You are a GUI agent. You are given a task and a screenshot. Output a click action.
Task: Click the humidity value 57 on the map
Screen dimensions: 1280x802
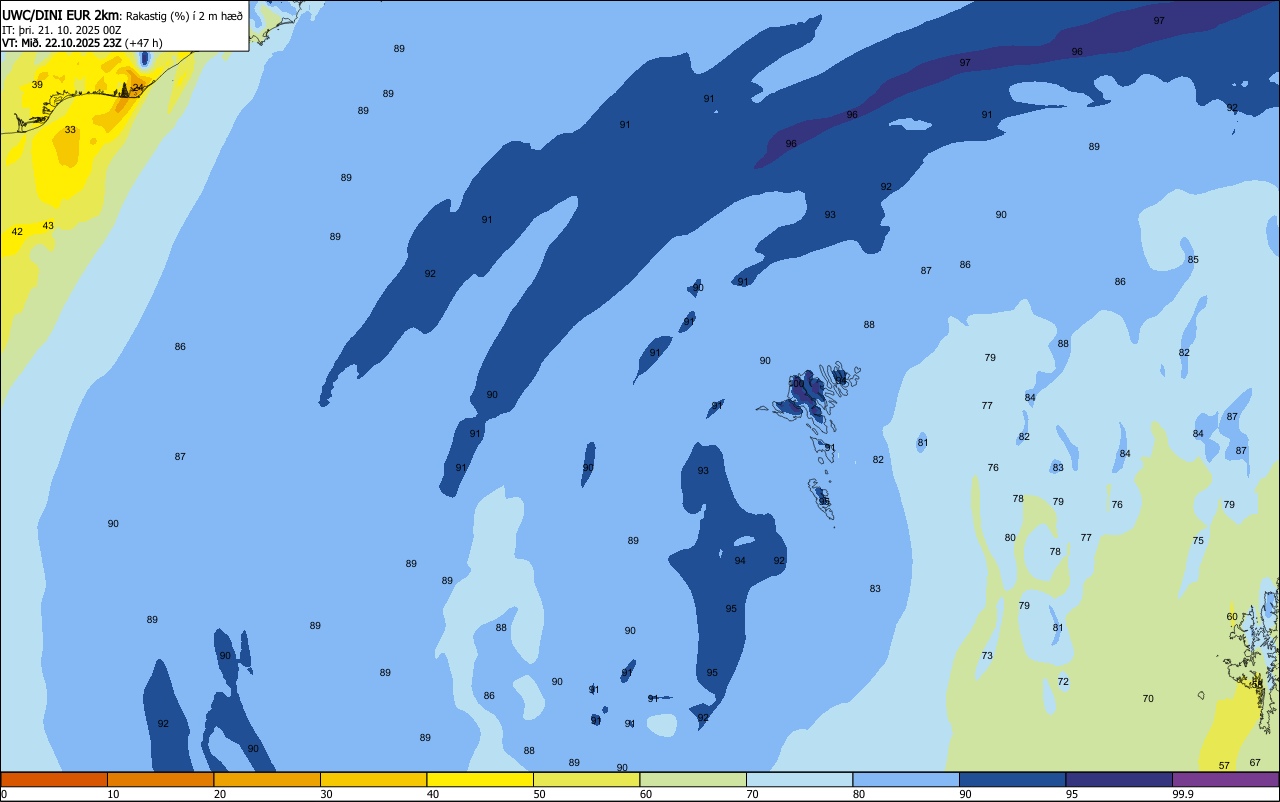click(1224, 766)
